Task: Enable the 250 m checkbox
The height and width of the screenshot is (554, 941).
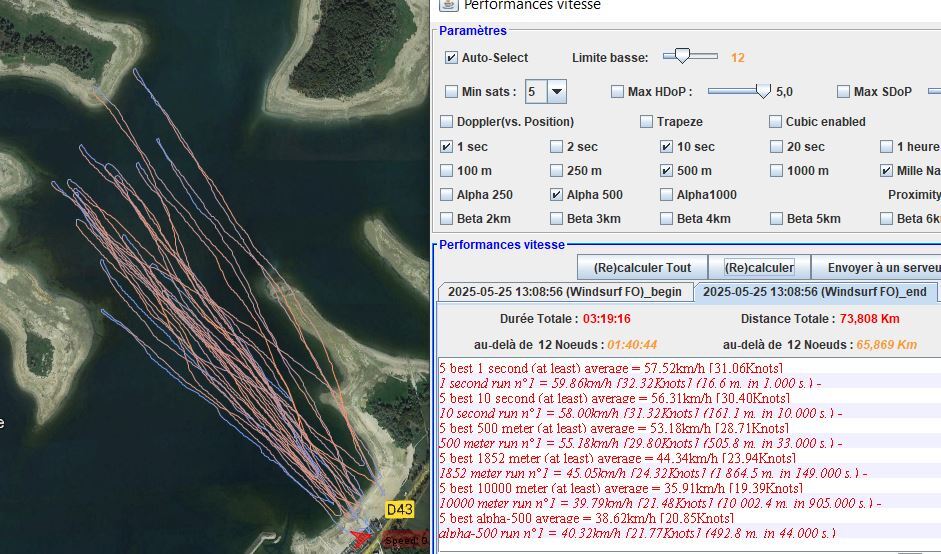Action: [556, 170]
